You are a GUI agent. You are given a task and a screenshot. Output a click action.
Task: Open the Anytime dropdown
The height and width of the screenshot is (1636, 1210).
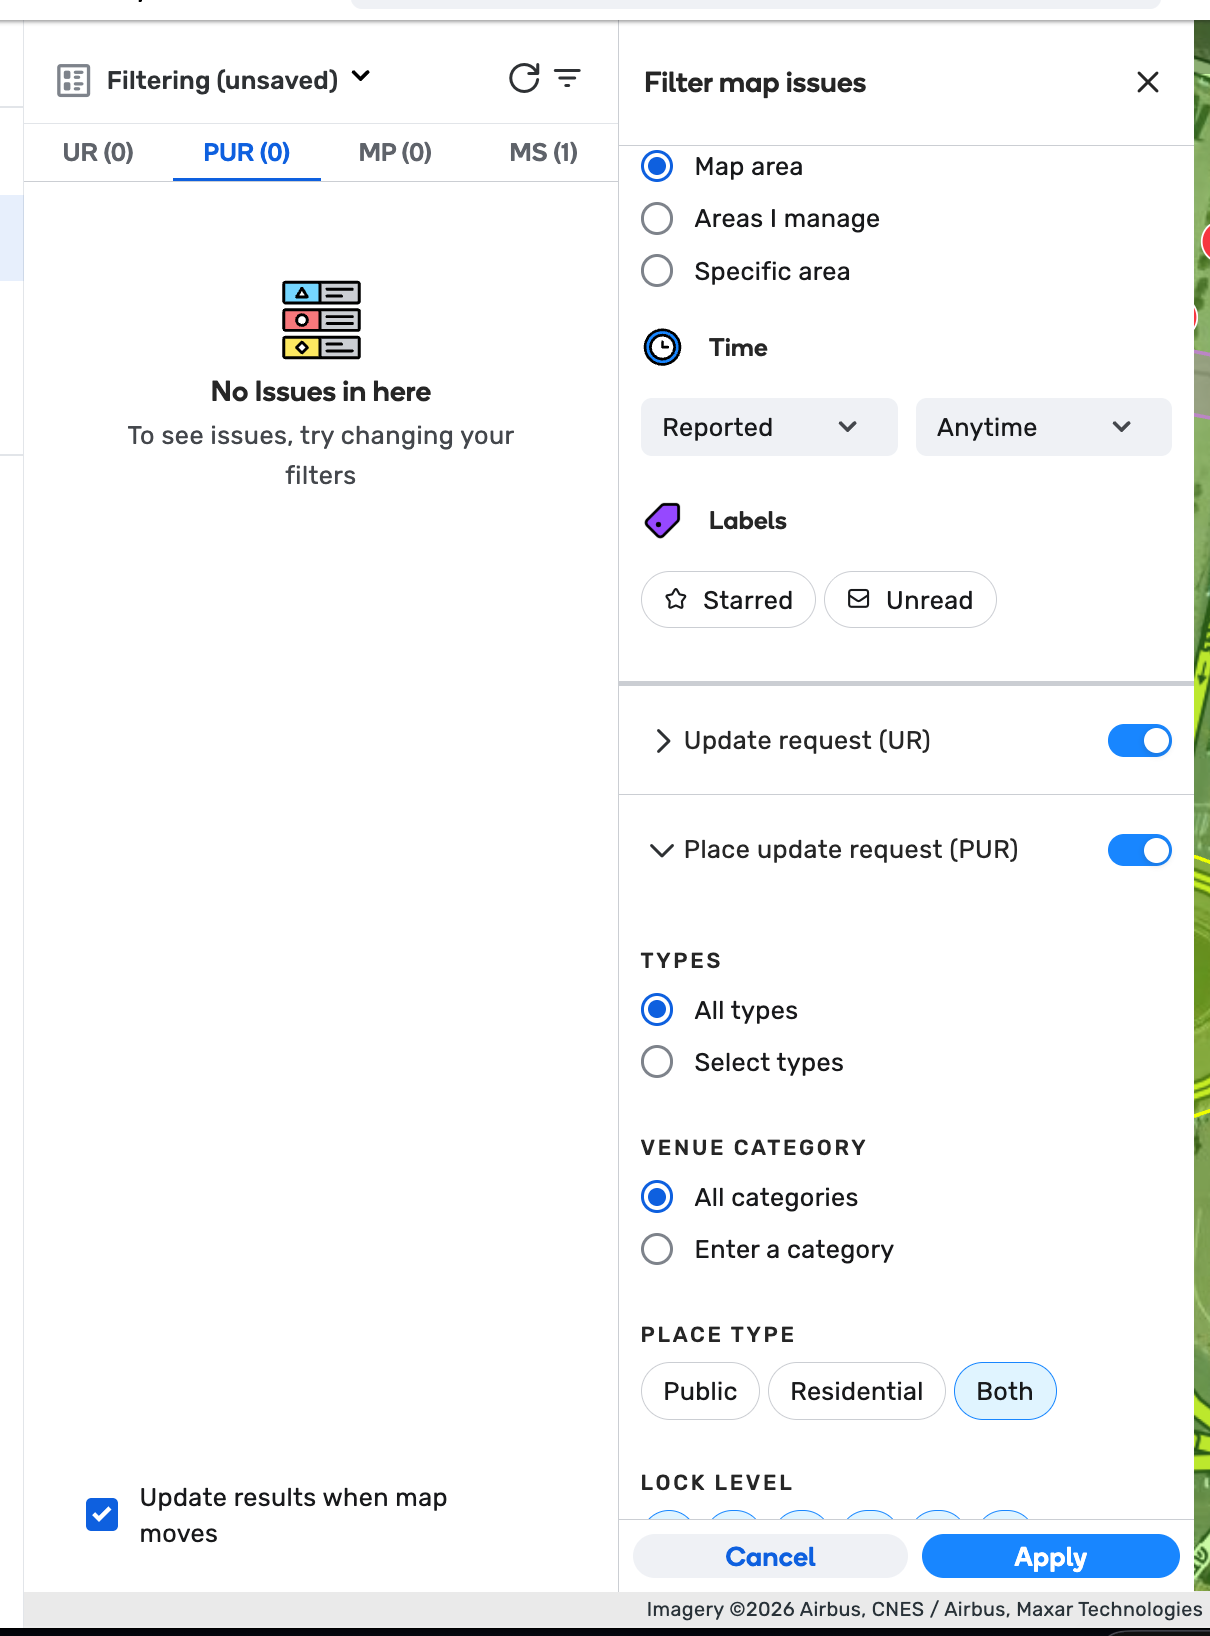[x=1043, y=427]
